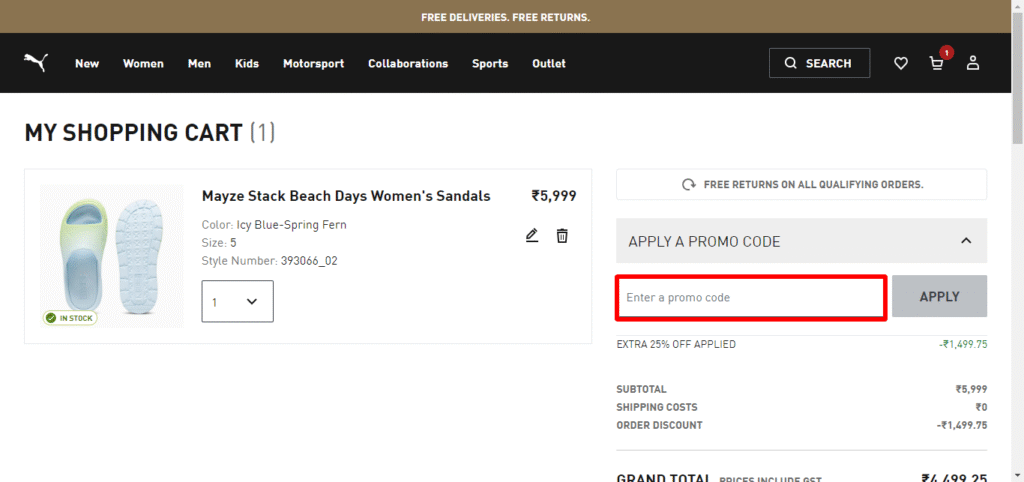The height and width of the screenshot is (482, 1024).
Task: Click the free returns refresh icon
Action: tap(688, 185)
